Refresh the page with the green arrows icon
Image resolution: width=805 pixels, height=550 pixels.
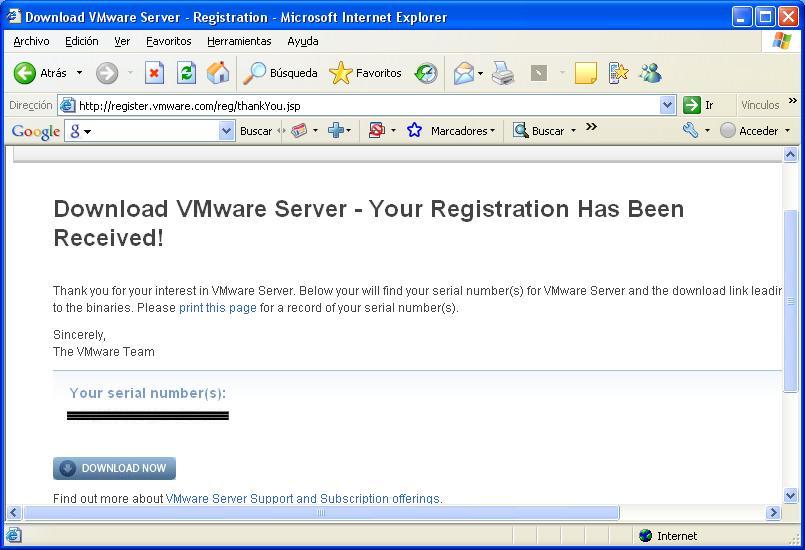186,73
